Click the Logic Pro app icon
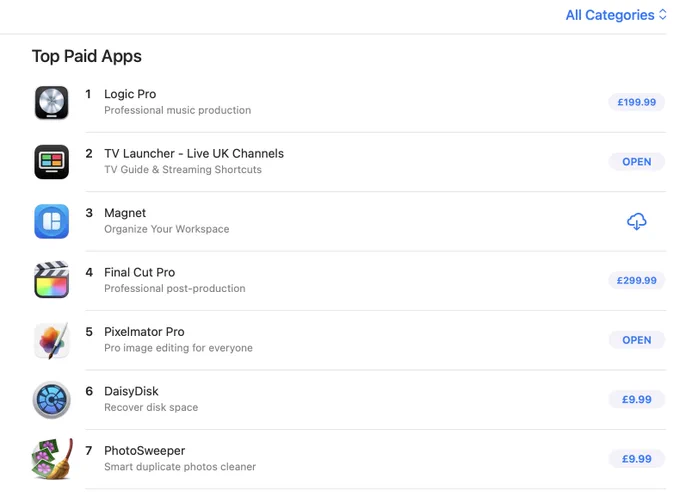Image resolution: width=680 pixels, height=497 pixels. pos(52,103)
